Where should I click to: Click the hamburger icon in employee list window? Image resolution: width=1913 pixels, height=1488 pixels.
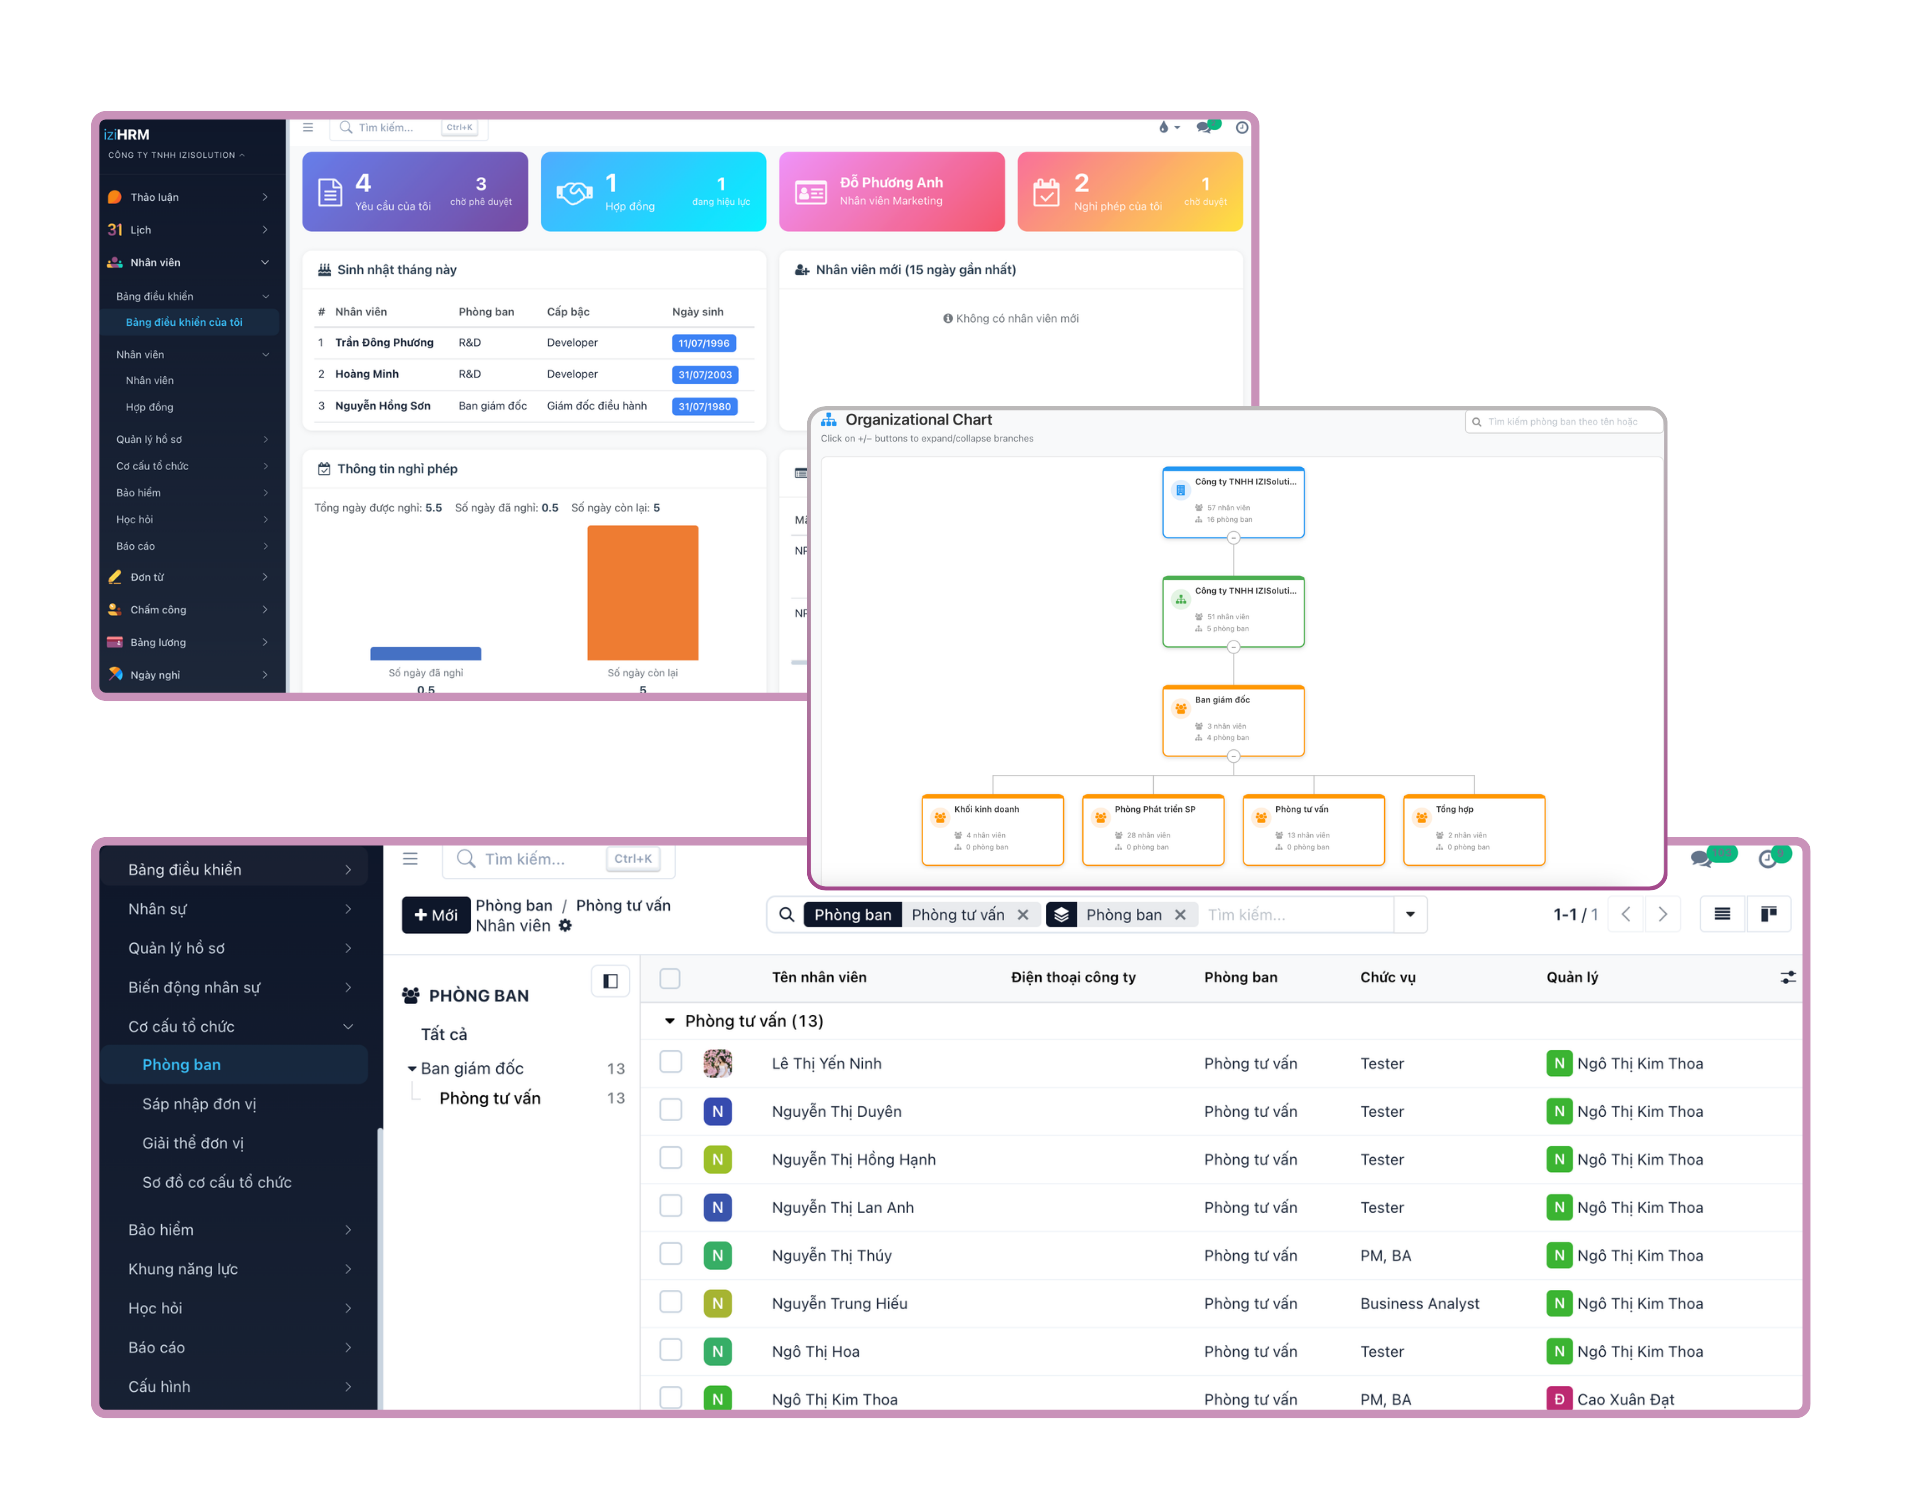pos(410,859)
